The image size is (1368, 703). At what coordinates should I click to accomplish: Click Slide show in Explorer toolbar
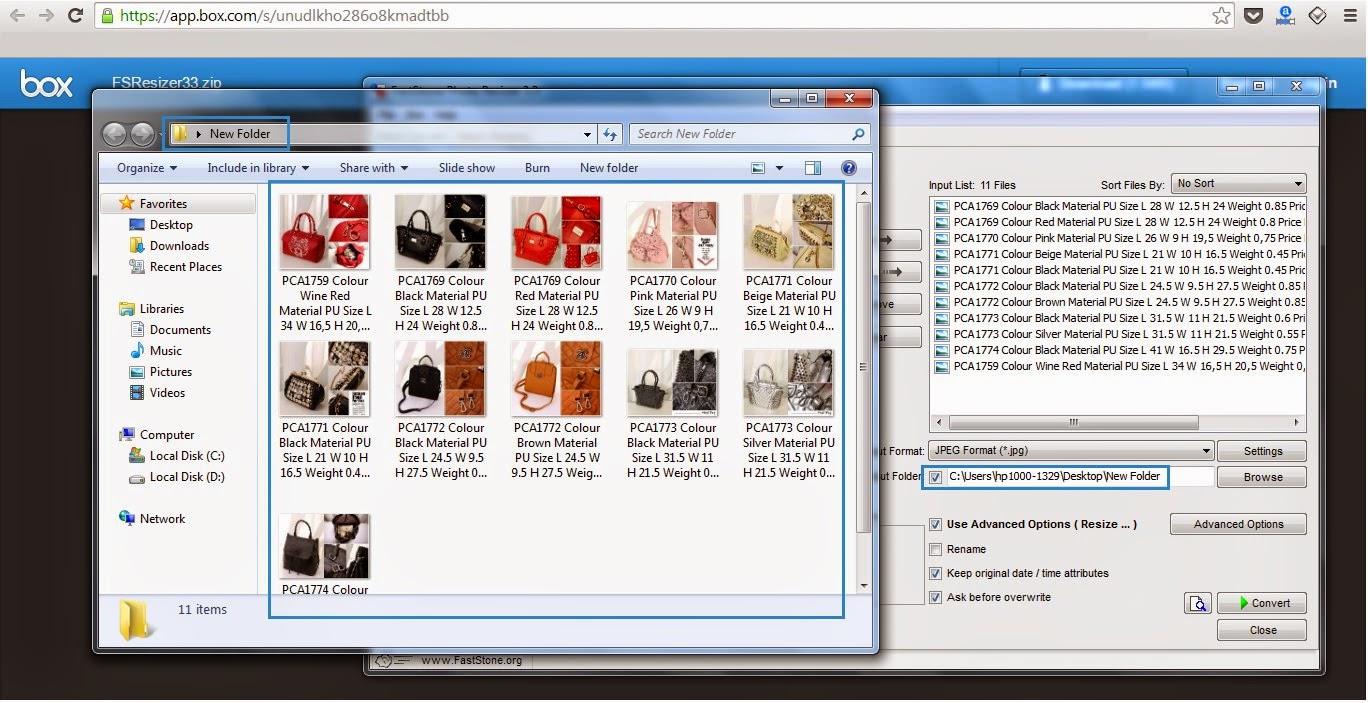467,168
